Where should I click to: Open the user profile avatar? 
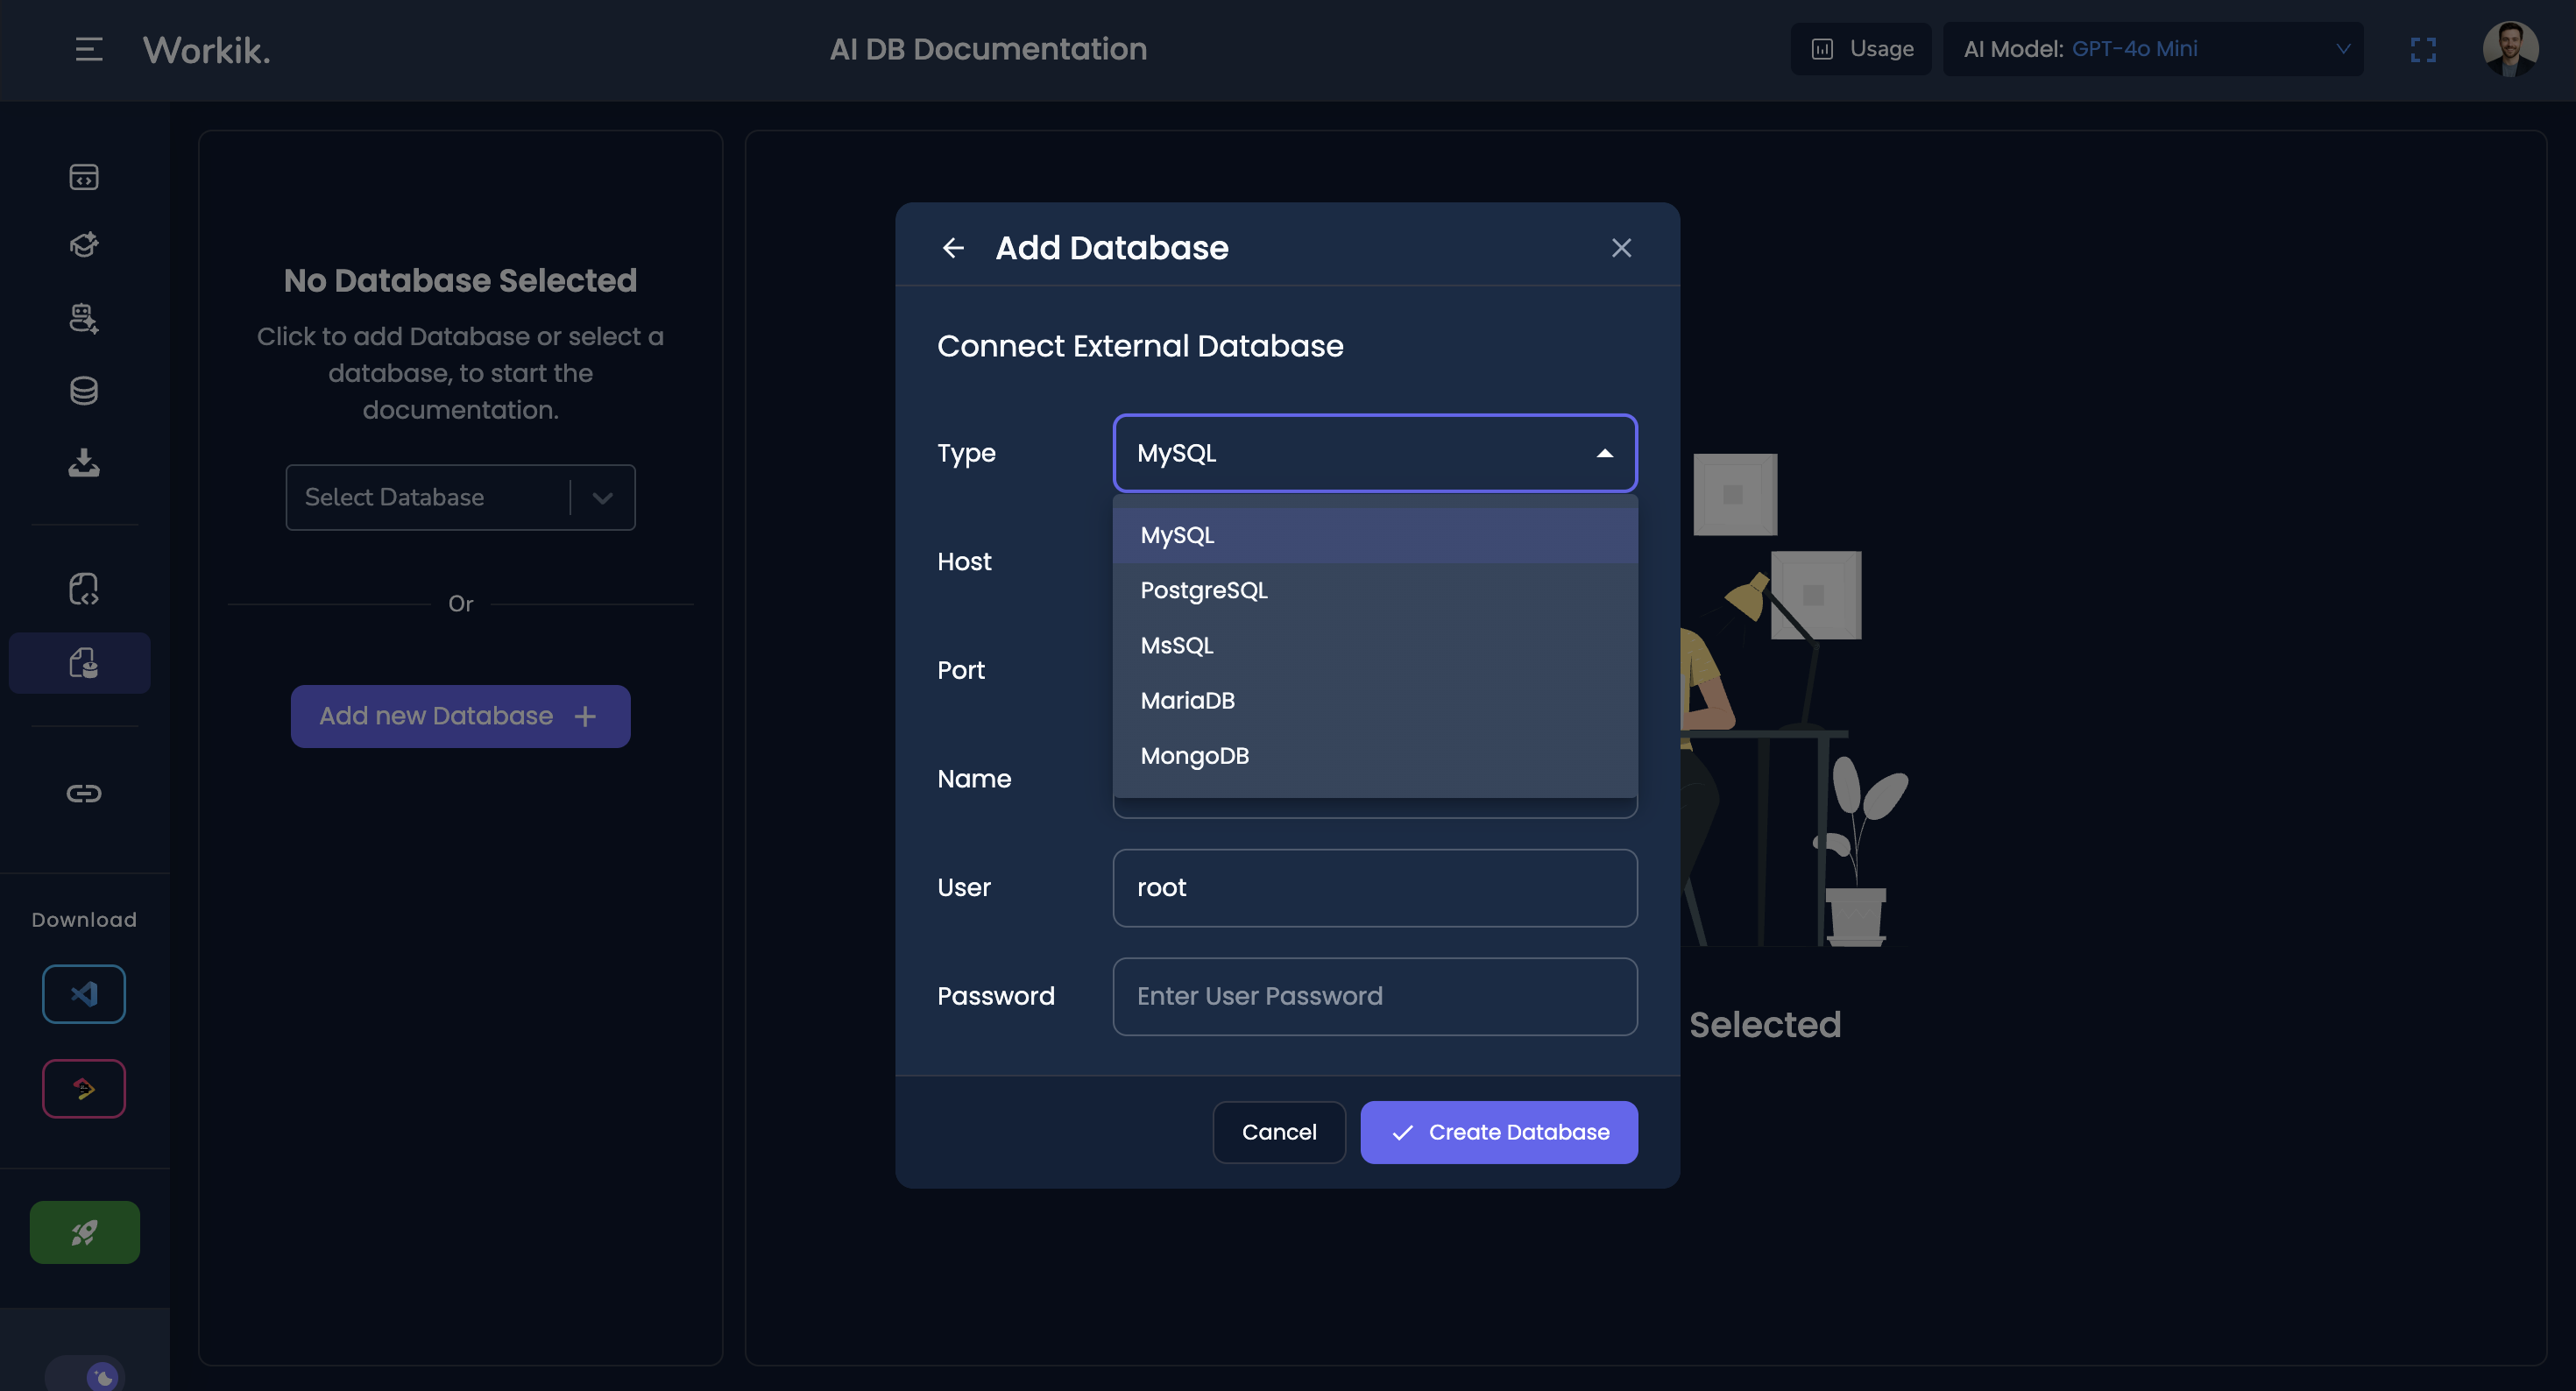pyautogui.click(x=2510, y=49)
